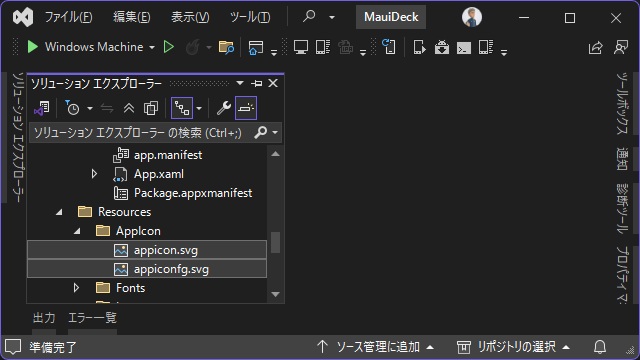640x360 pixels.
Task: Open the search options dropdown arrow in title bar
Action: point(332,18)
